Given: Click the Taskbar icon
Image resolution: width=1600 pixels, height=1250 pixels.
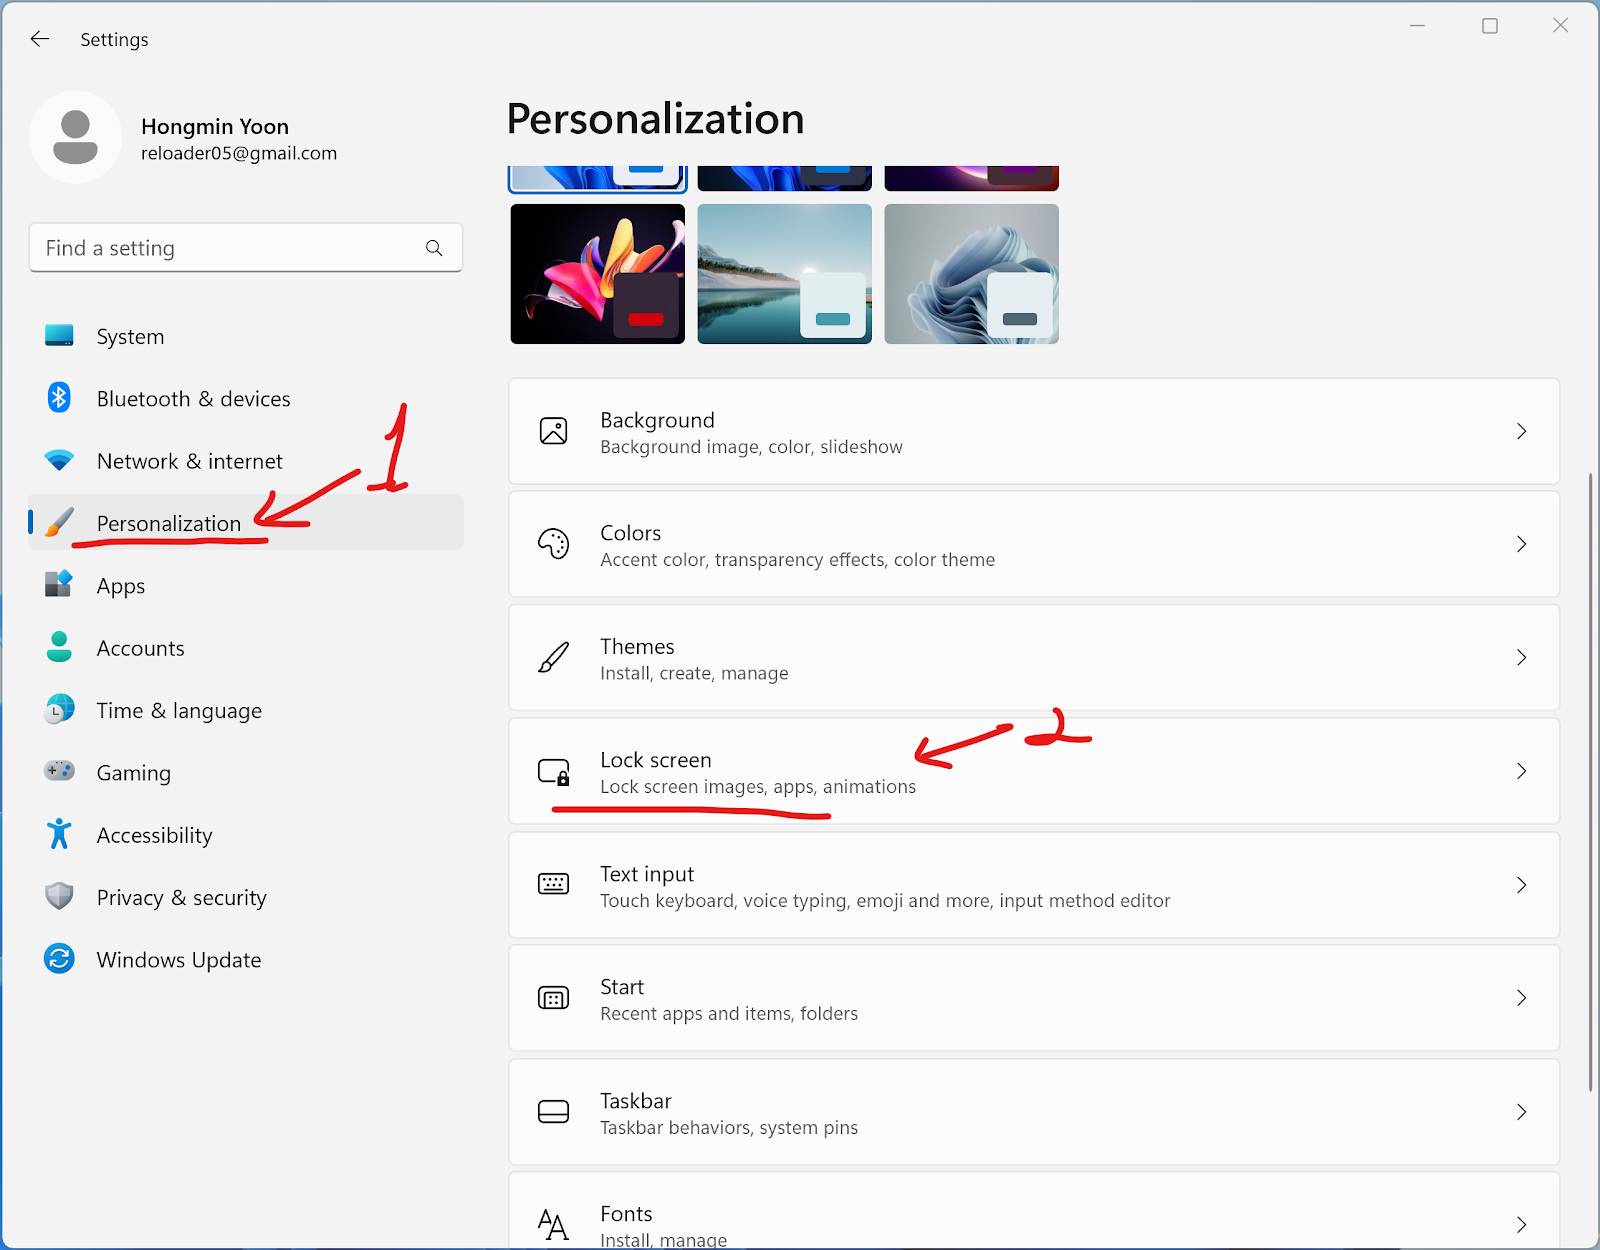Looking at the screenshot, I should pyautogui.click(x=553, y=1111).
